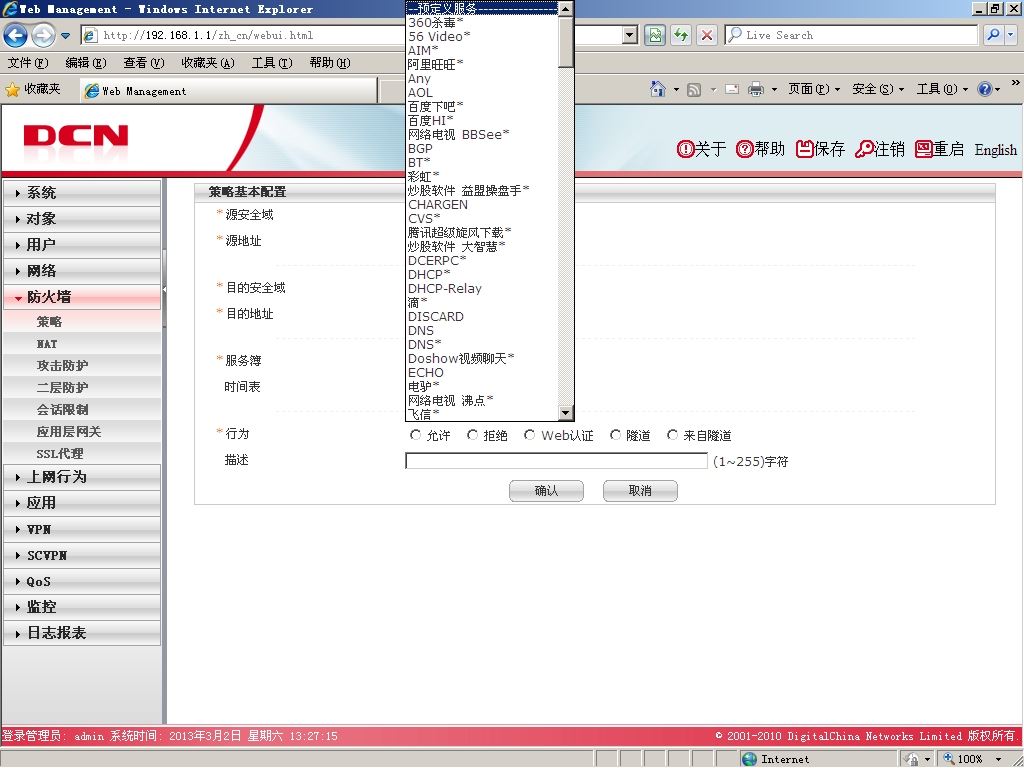Choose BGP in the service list
Screen dimensions: 1024x768
pos(482,148)
